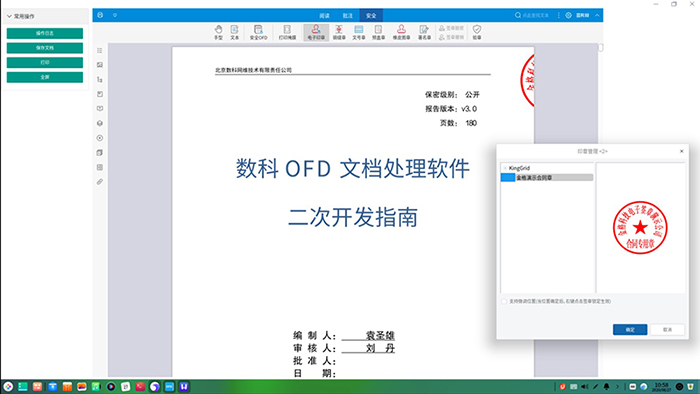Click the globe icon in blue title bar

pos(100,15)
